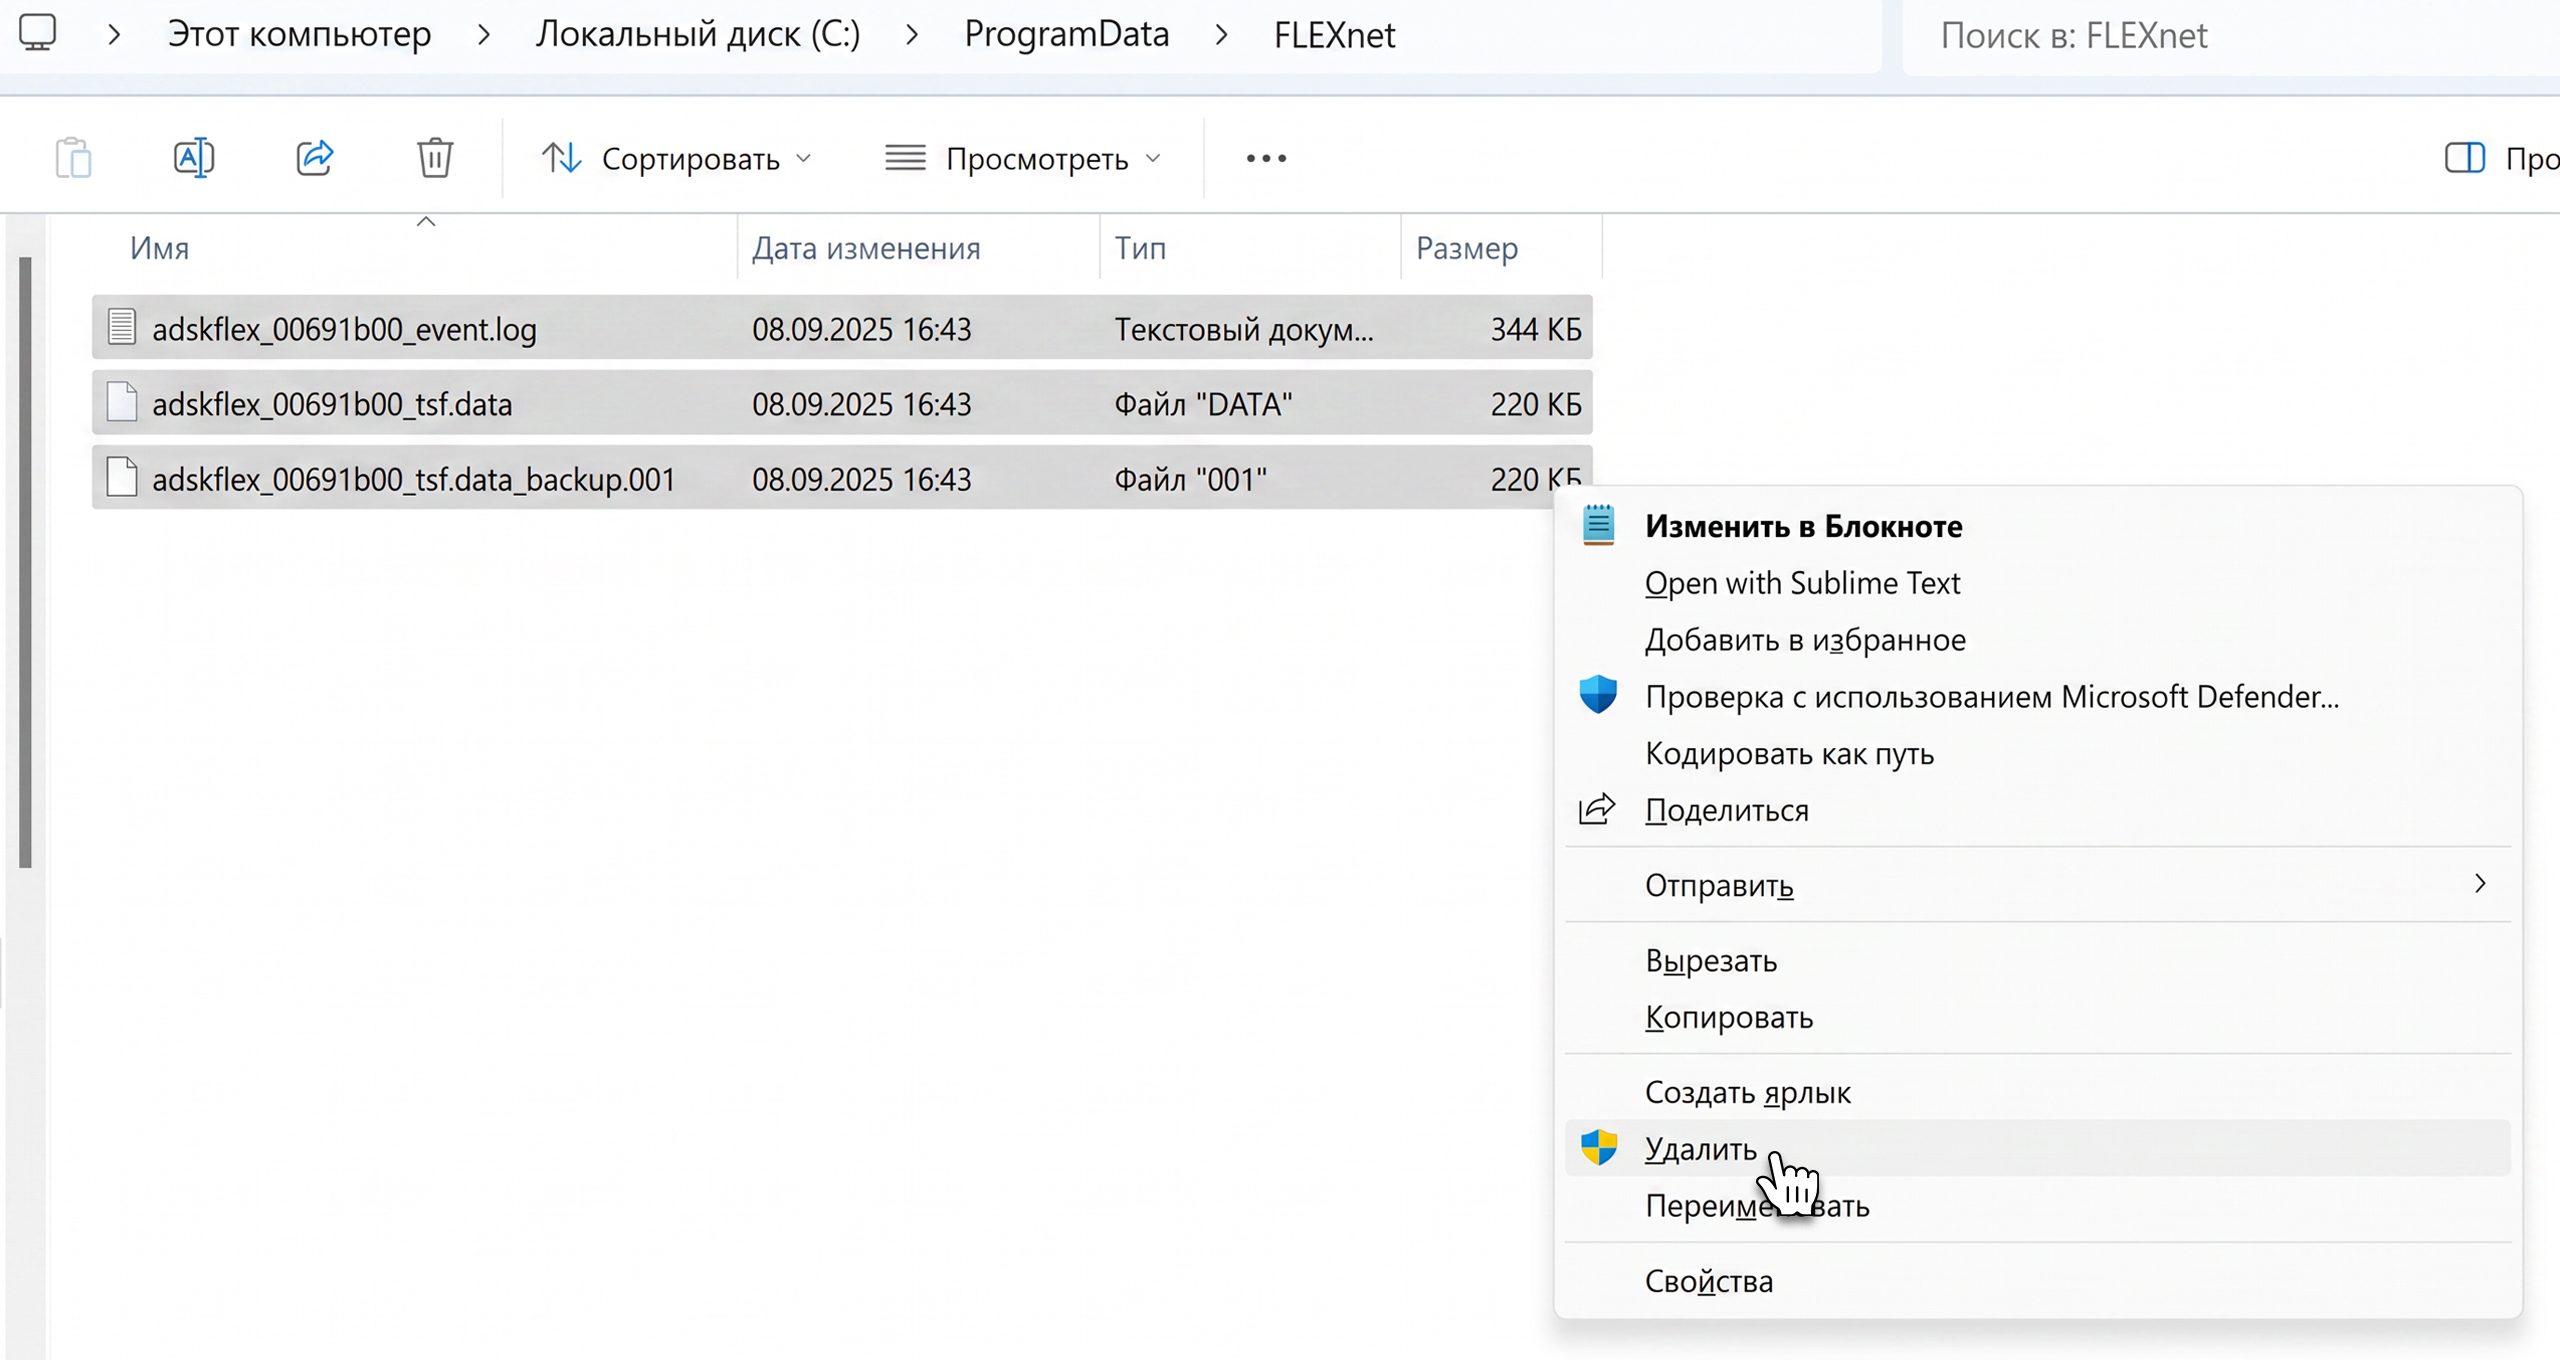Go to ProgramData in the breadcrumb

pos(1066,35)
